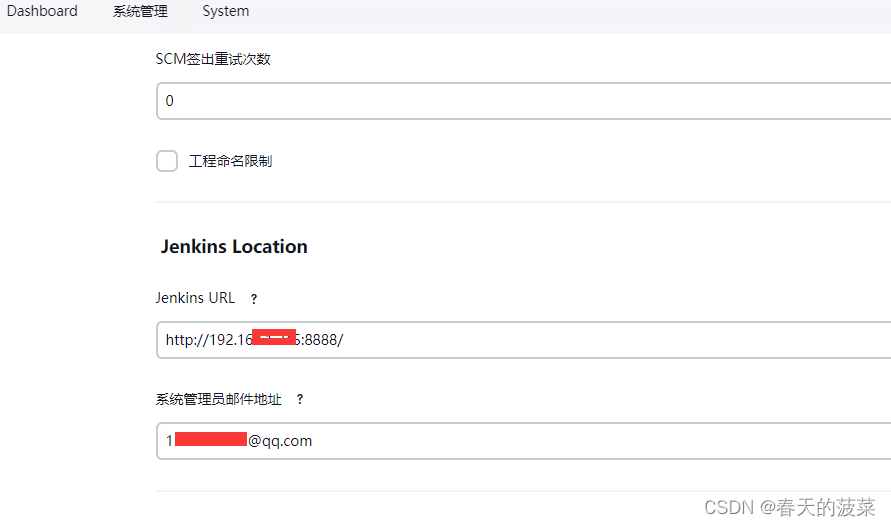Click the 'Jenkins URL' label text
Viewport: 891px width, 526px height.
pyautogui.click(x=195, y=298)
